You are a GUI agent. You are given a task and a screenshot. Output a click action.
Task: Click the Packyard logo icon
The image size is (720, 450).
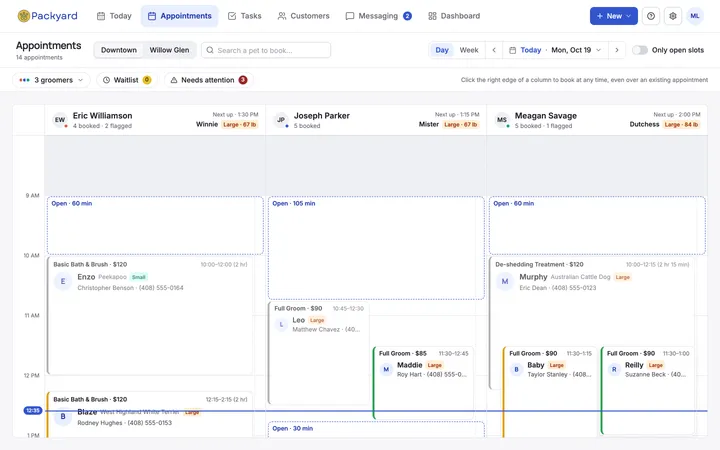(23, 16)
